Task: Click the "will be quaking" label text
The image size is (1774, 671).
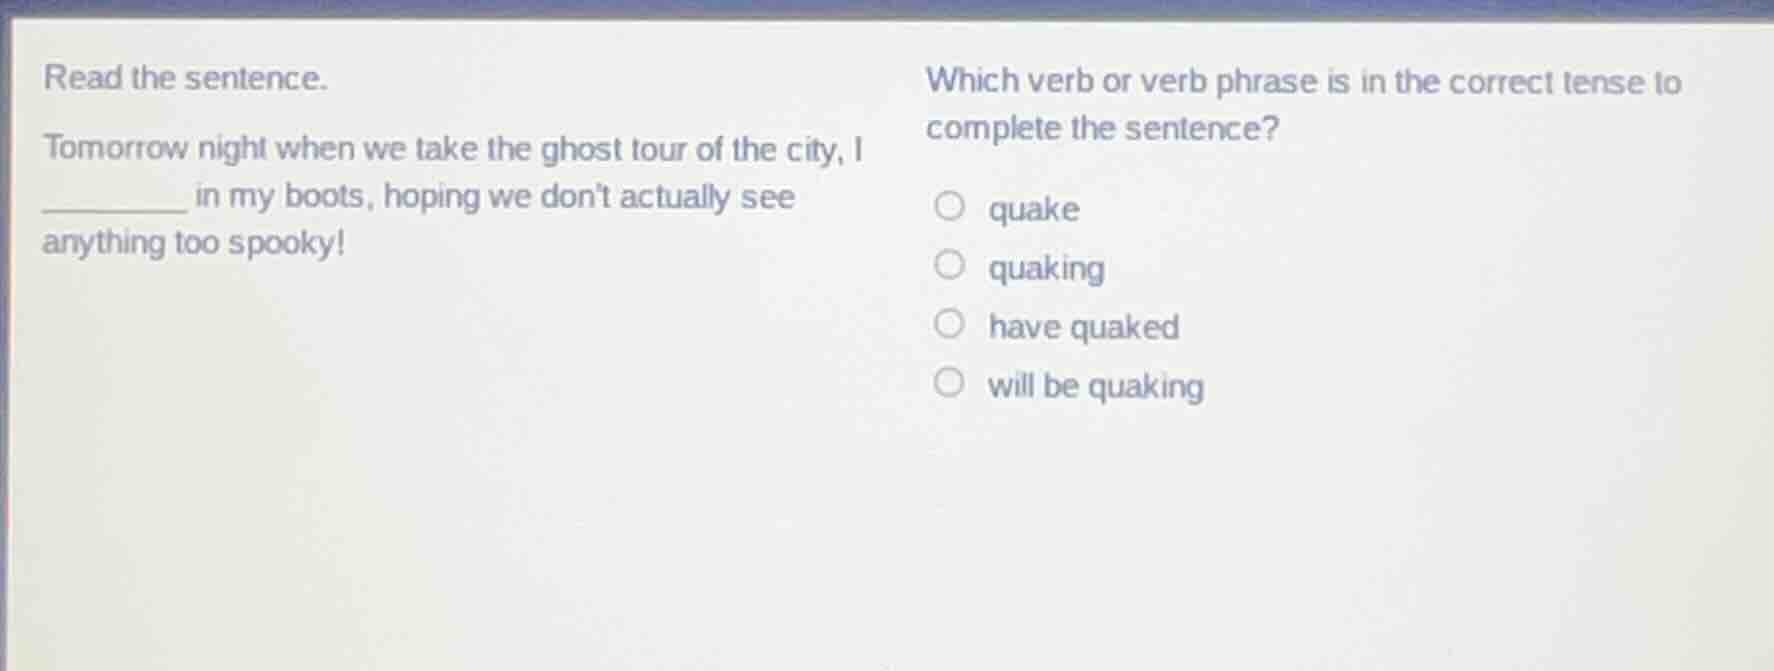Action: click(x=1095, y=385)
